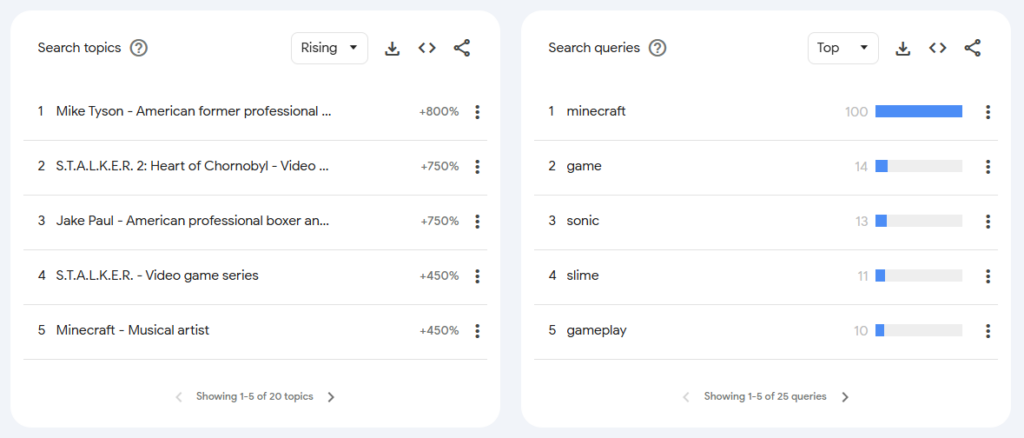The height and width of the screenshot is (438, 1024).
Task: Share the Search topics card
Action: click(x=462, y=48)
